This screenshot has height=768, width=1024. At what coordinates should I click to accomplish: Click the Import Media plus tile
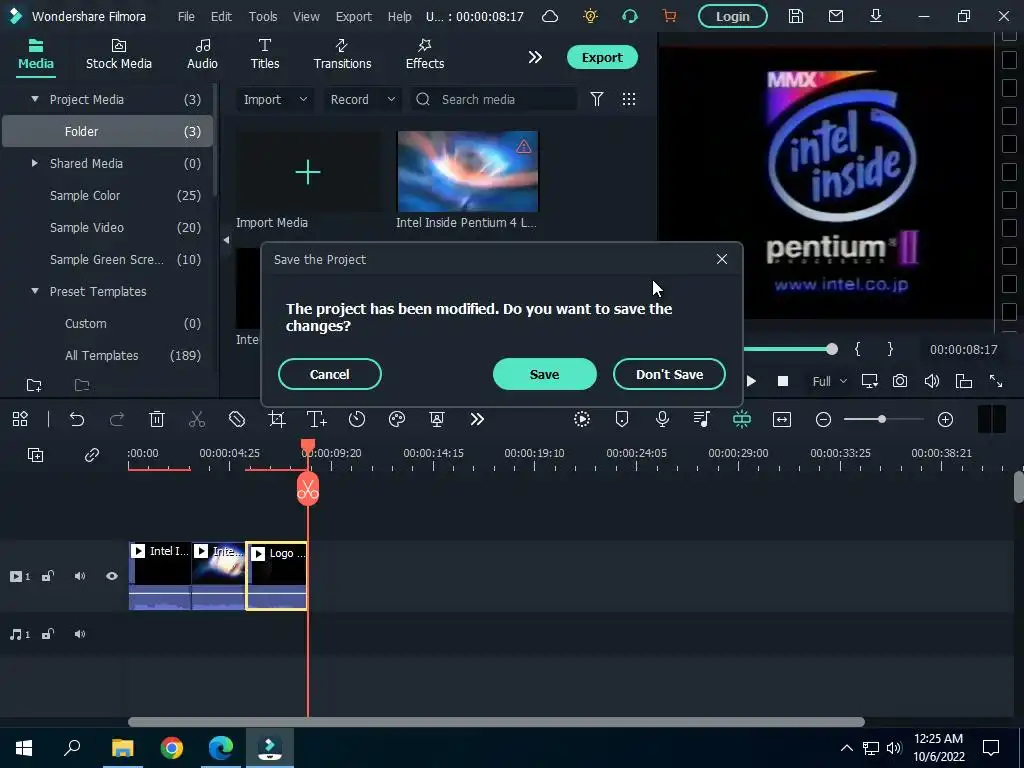(x=308, y=172)
